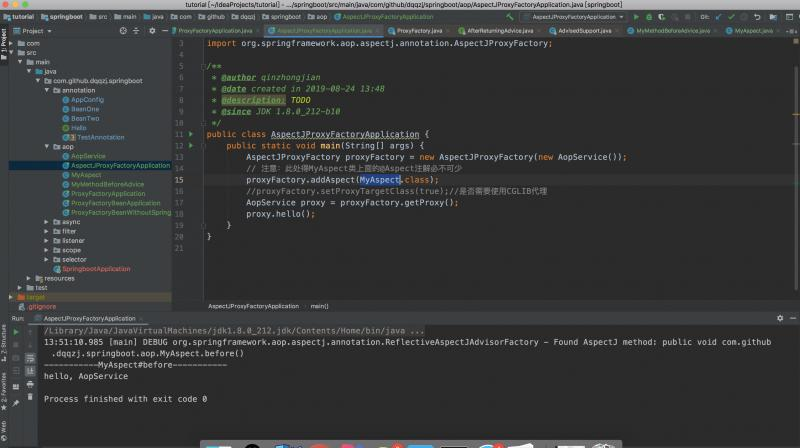Switch to MyAspect.java editor tab

(753, 31)
